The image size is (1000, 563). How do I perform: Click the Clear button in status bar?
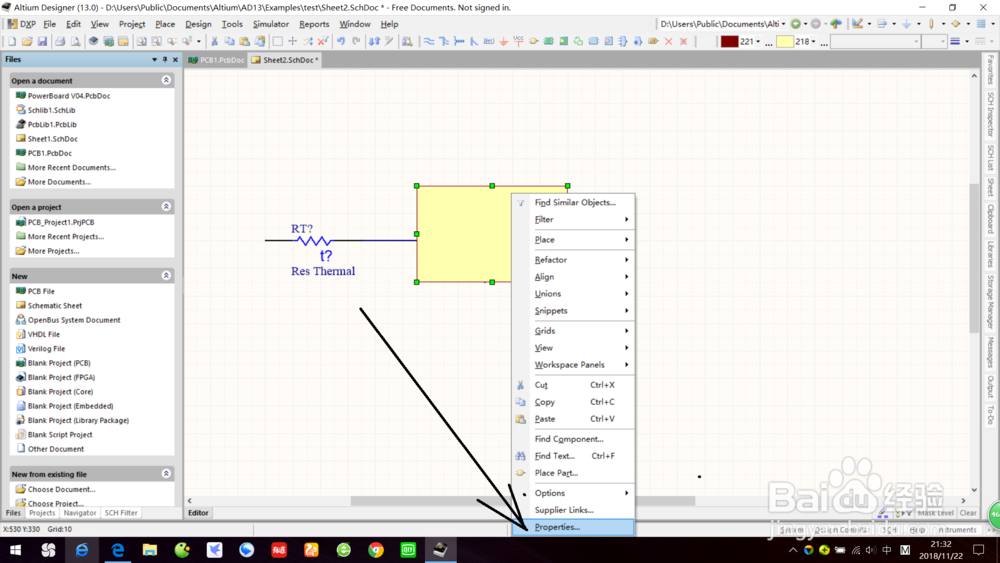[967, 513]
